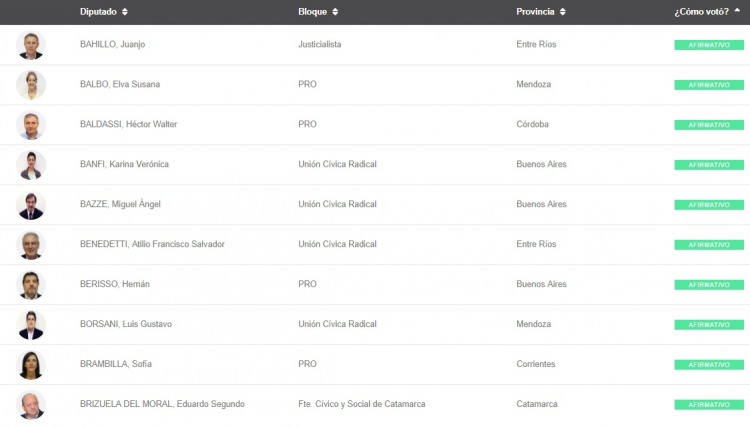Image resolution: width=750 pixels, height=427 pixels.
Task: Select Fte. Cívico y Social de Catamarca
Action: point(361,404)
